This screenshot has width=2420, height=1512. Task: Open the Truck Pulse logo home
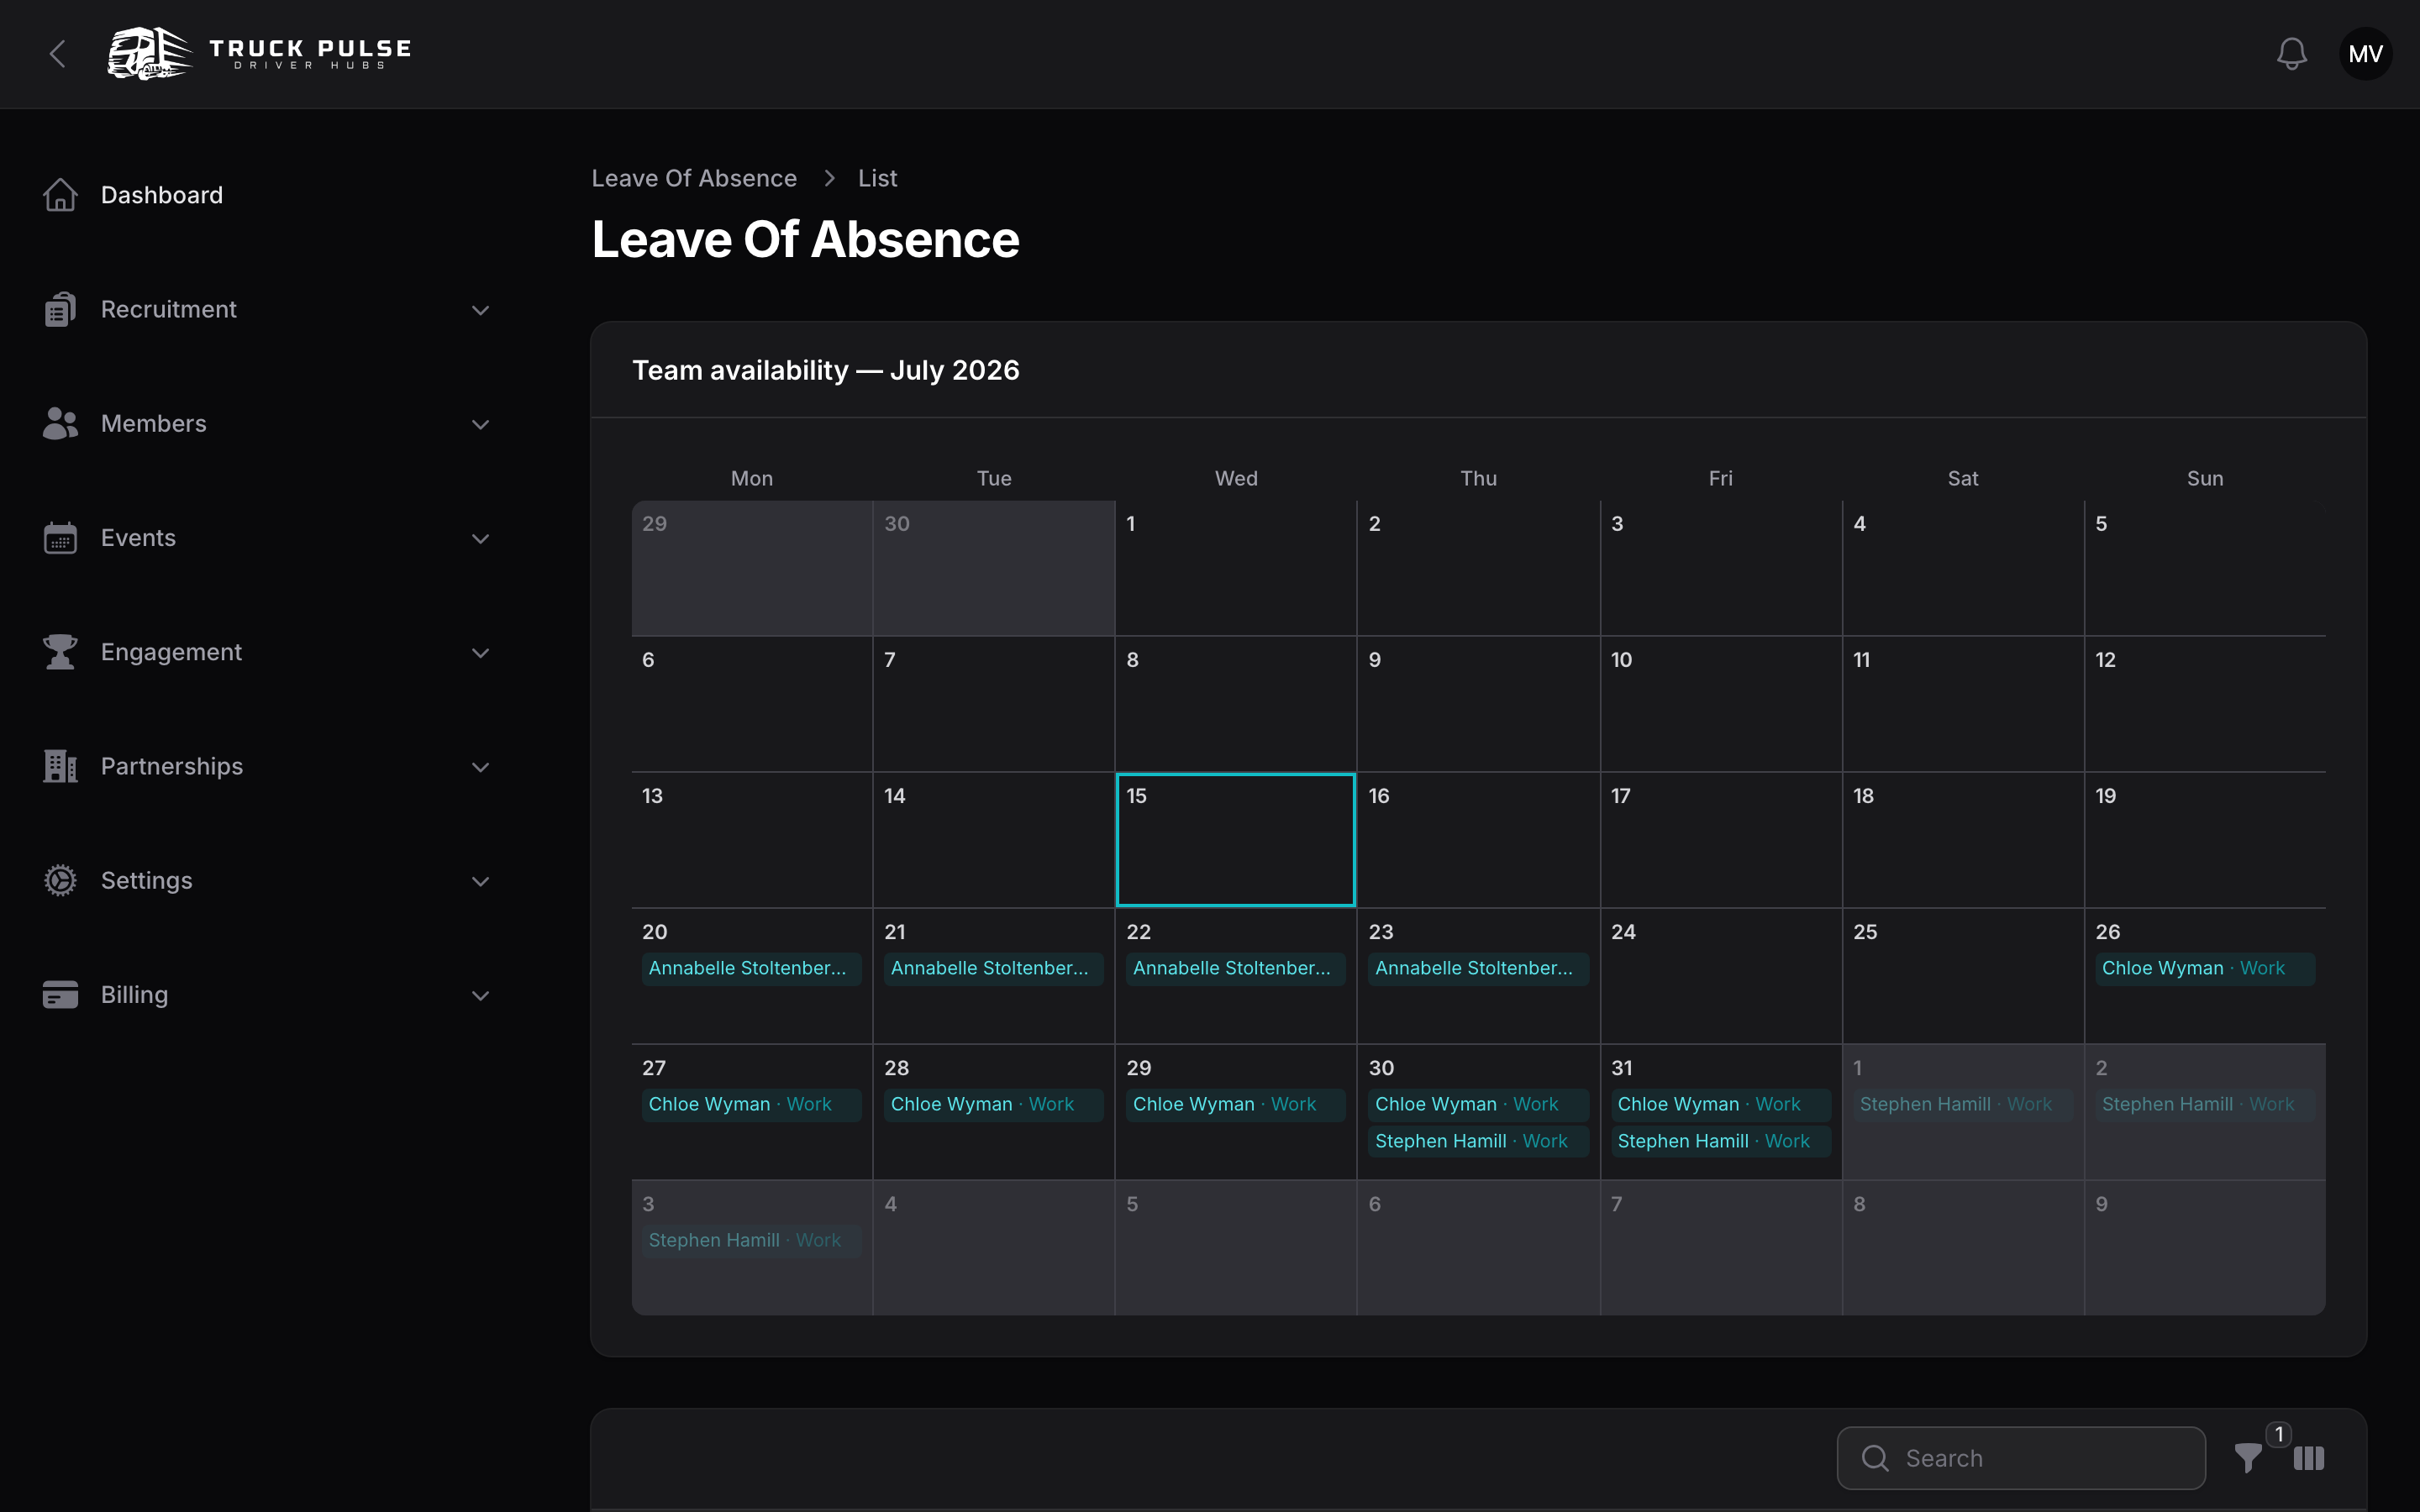(x=259, y=54)
